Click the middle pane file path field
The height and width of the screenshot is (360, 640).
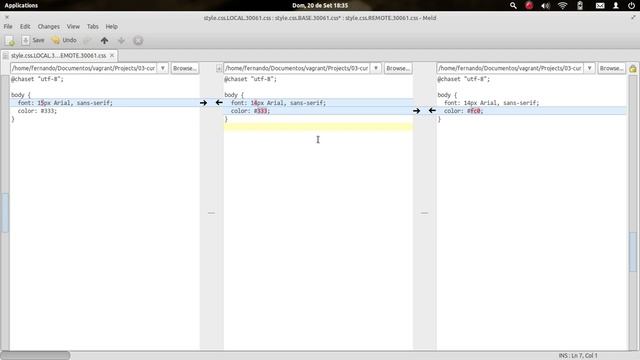tap(298, 68)
